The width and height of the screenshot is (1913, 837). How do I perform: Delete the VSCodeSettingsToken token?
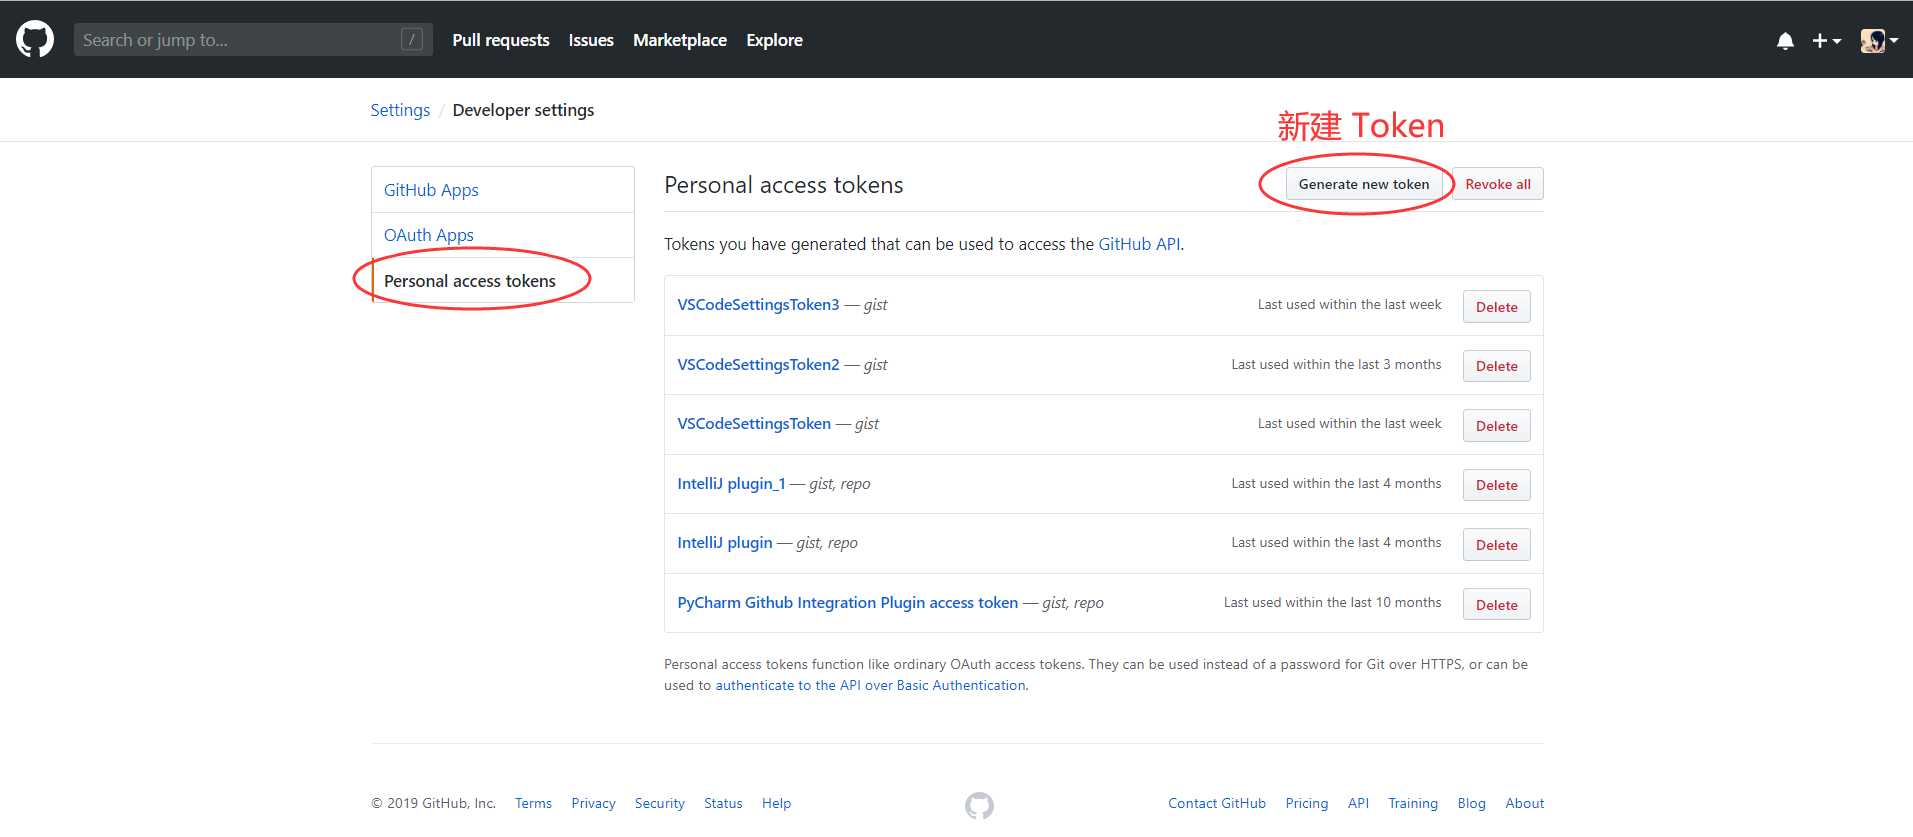click(x=1496, y=426)
